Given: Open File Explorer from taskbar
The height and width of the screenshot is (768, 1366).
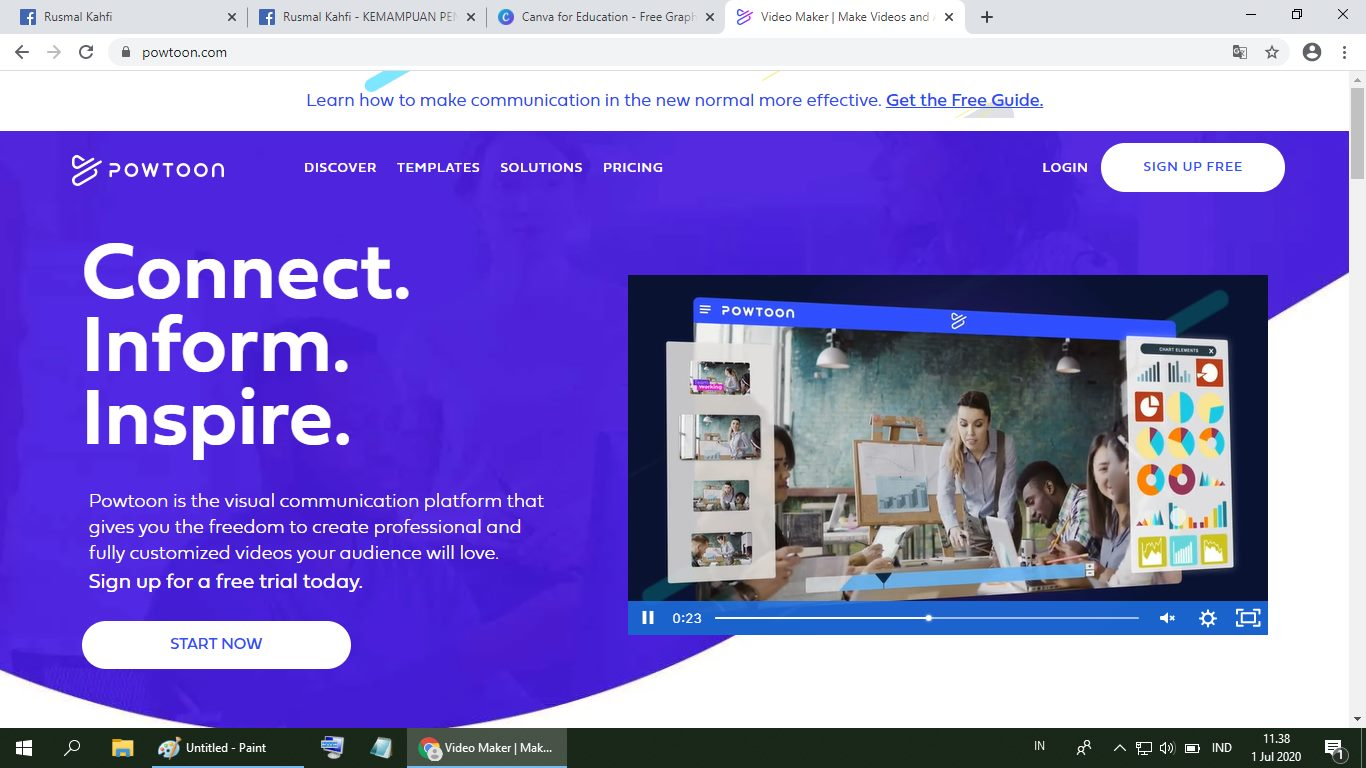Looking at the screenshot, I should coord(122,747).
